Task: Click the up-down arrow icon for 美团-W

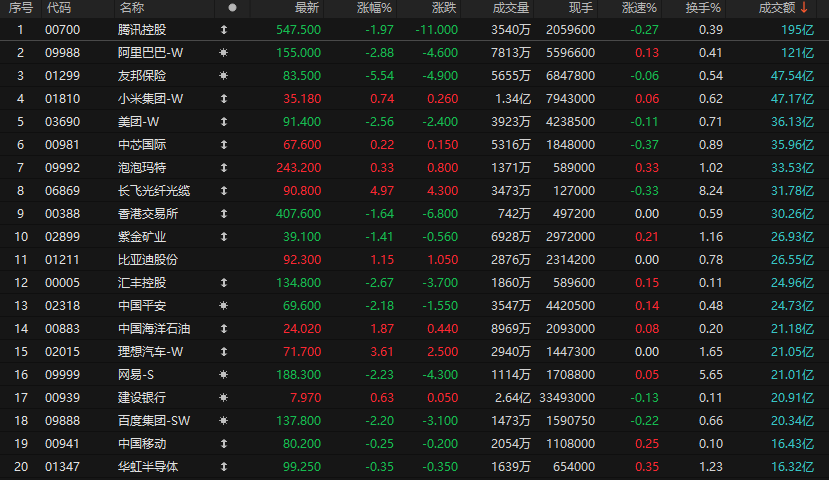Action: pos(224,122)
